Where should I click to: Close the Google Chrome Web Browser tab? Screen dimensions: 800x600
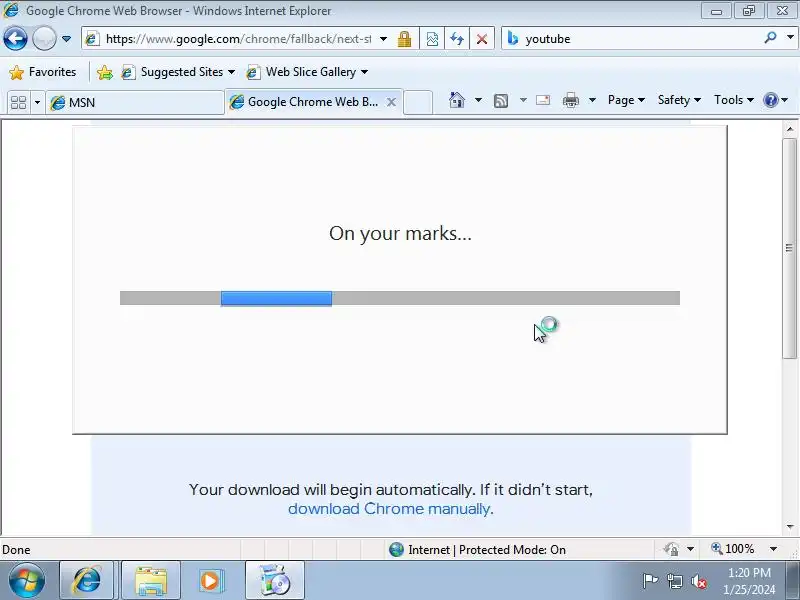coord(391,102)
